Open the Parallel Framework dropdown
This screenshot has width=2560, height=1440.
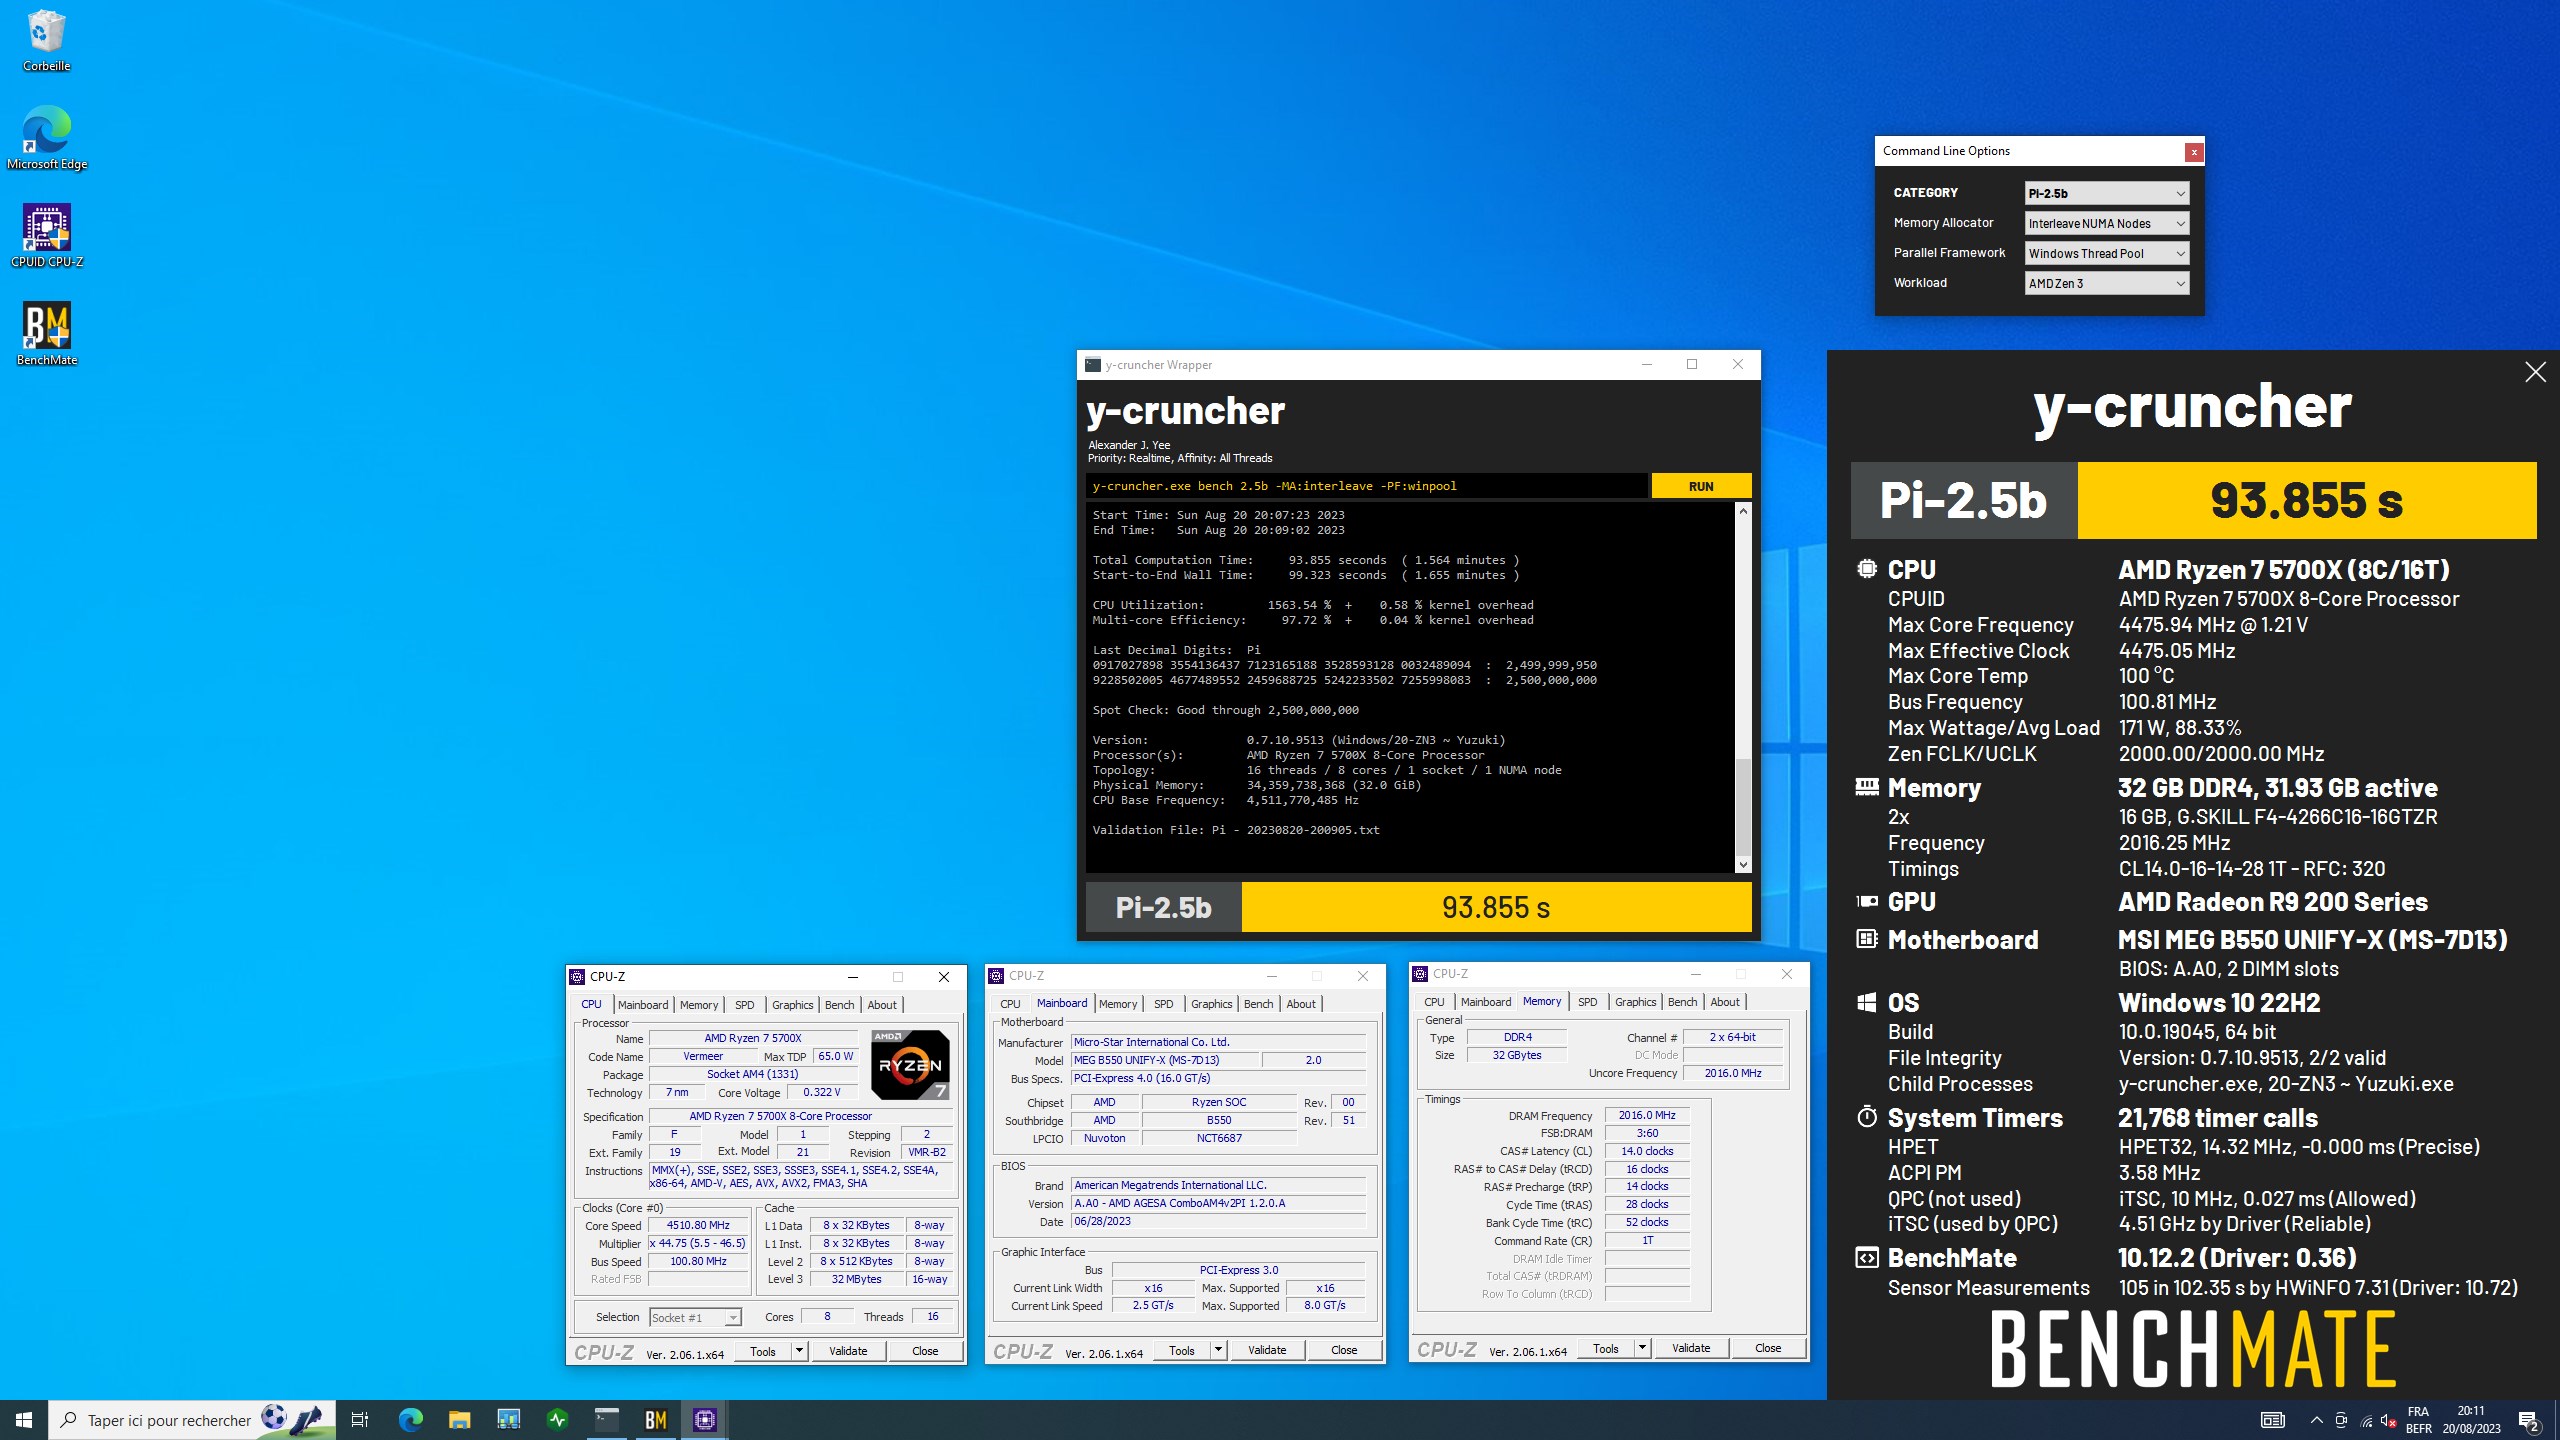point(2107,253)
